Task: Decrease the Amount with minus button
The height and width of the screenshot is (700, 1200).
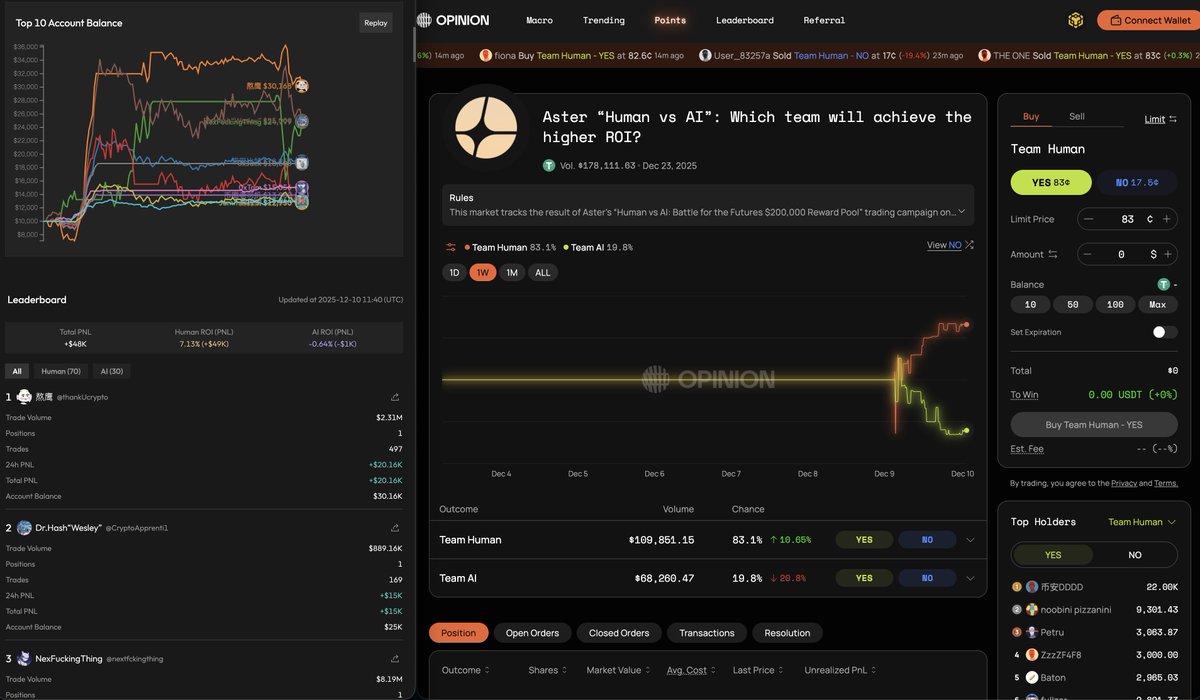Action: click(x=1089, y=255)
